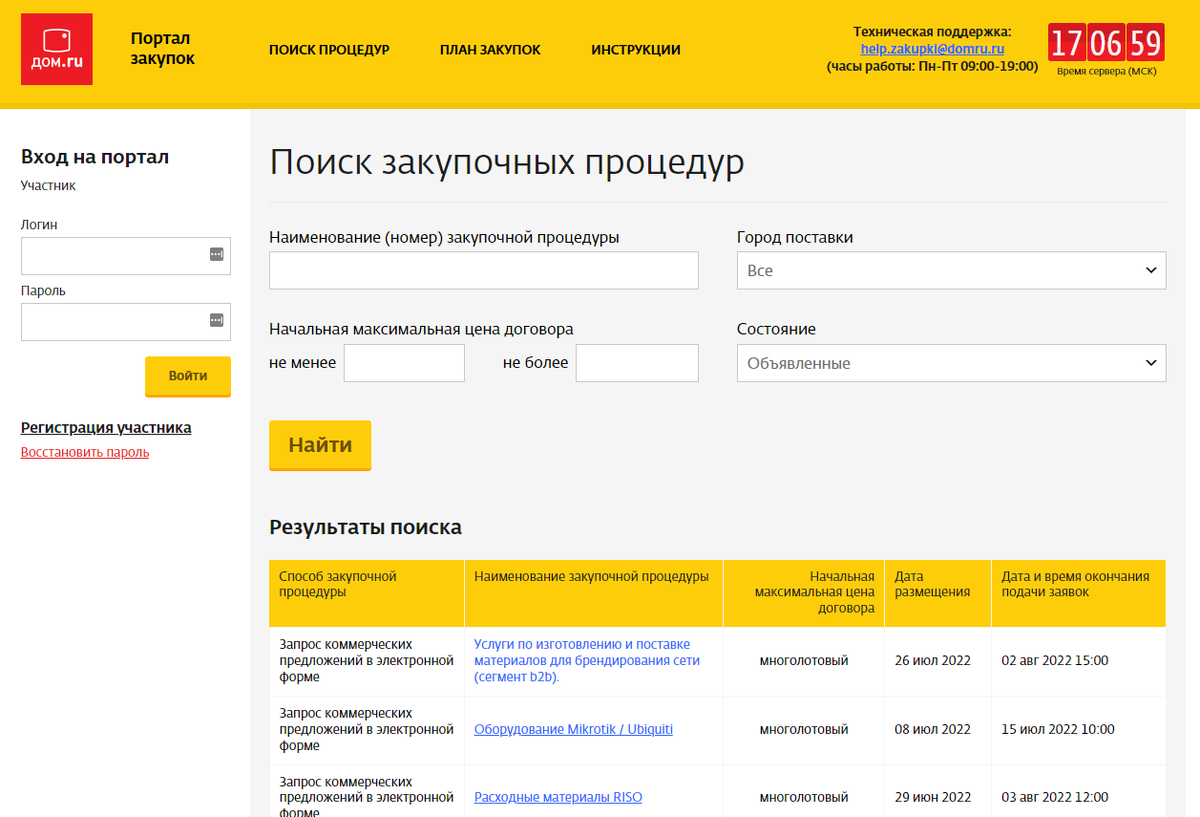Click the server time clock display
Viewport: 1200px width, 817px height.
tap(1106, 43)
